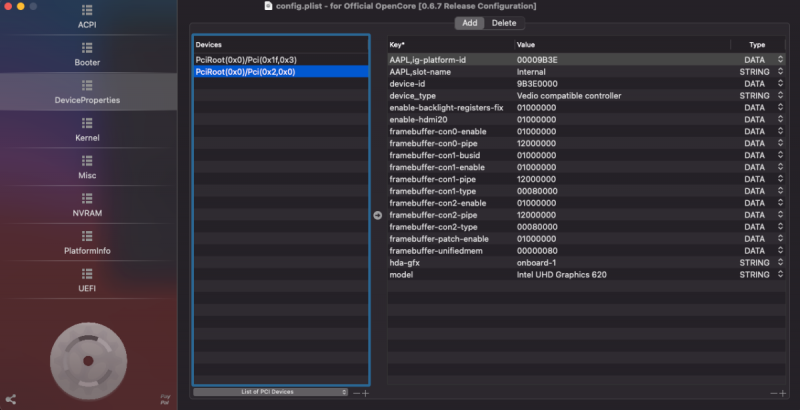Click the value field for device-id
Screen dimensions: 800x410
[x=620, y=84]
